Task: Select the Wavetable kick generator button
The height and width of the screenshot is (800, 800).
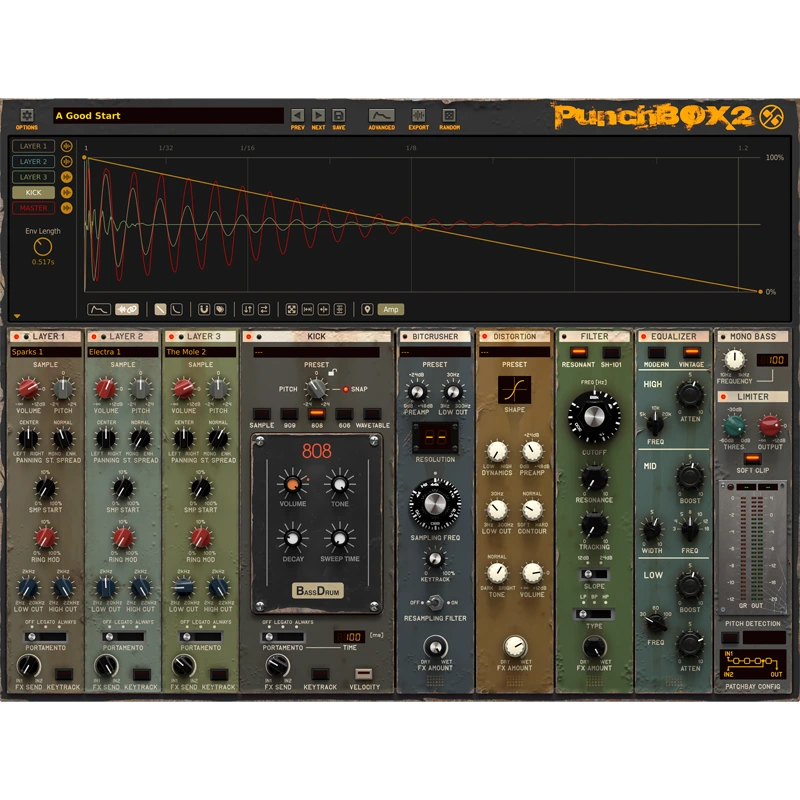Action: coord(372,414)
